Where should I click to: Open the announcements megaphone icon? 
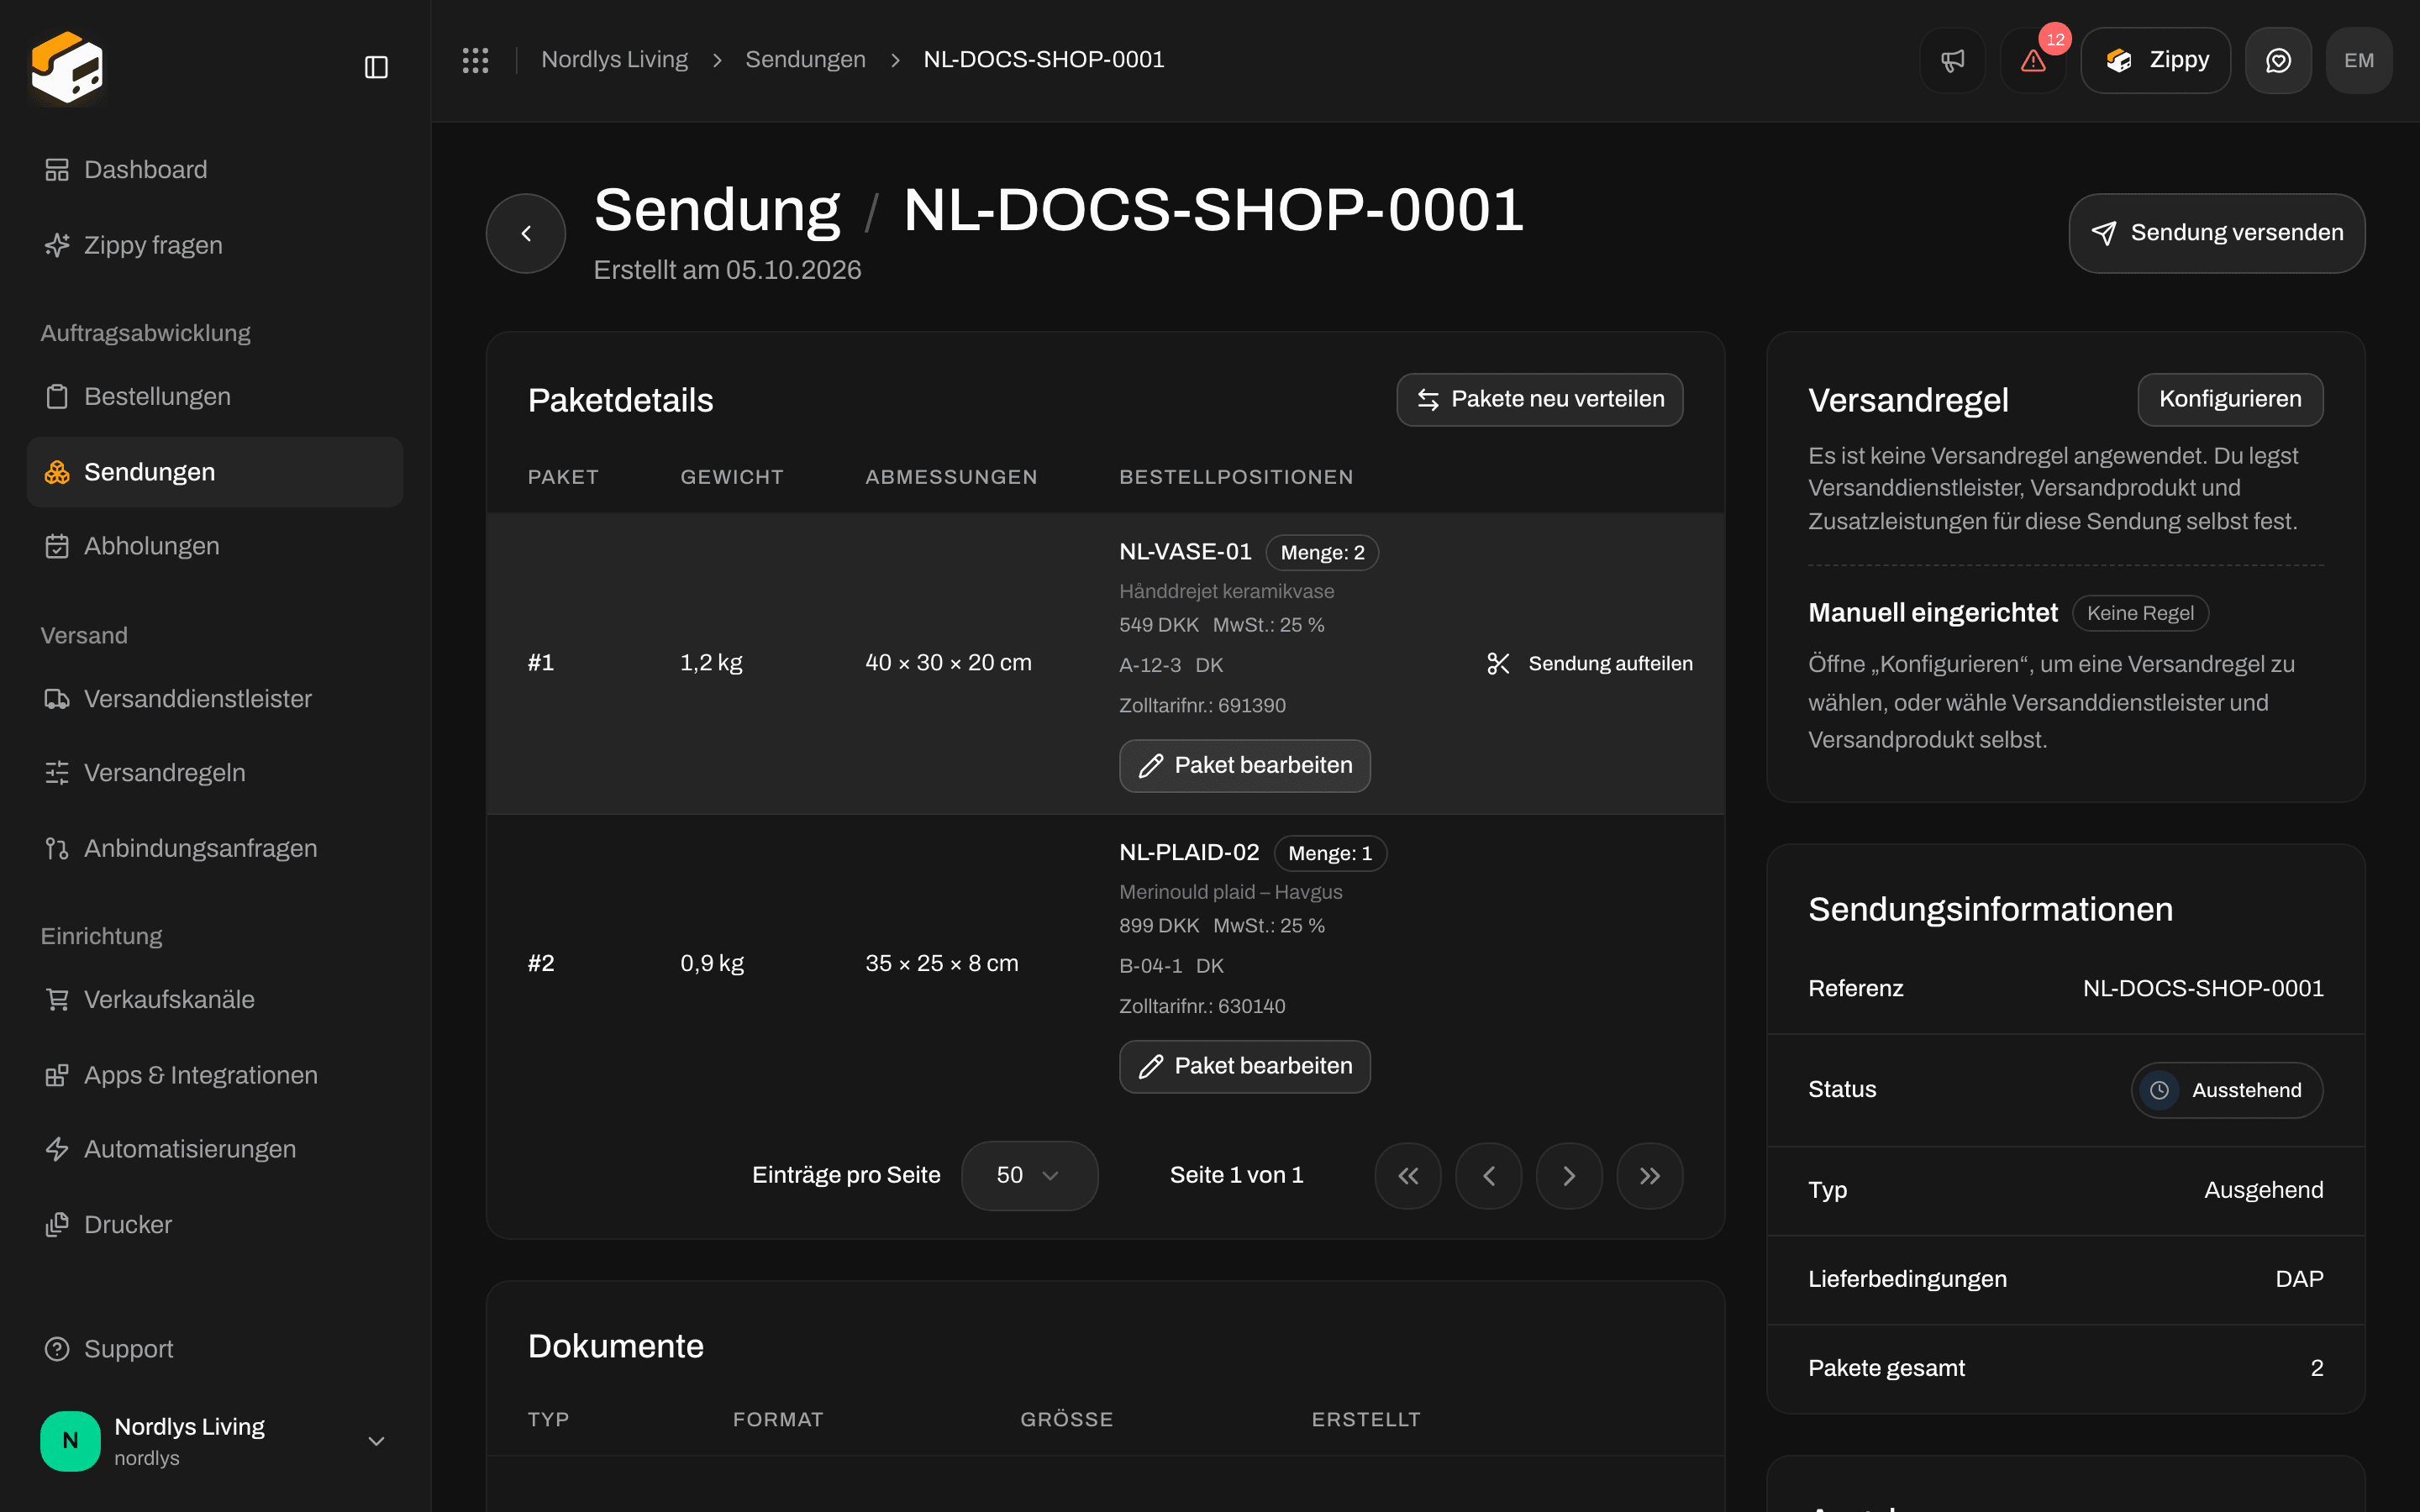click(1952, 60)
